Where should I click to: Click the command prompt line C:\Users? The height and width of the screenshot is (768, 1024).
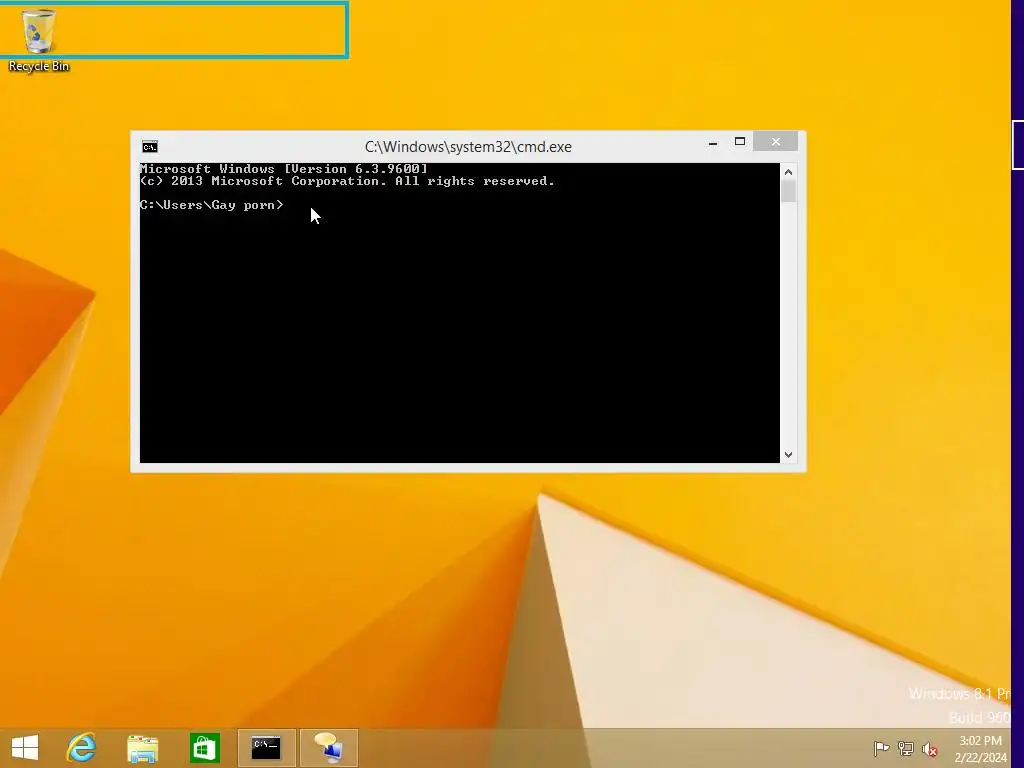pyautogui.click(x=212, y=205)
